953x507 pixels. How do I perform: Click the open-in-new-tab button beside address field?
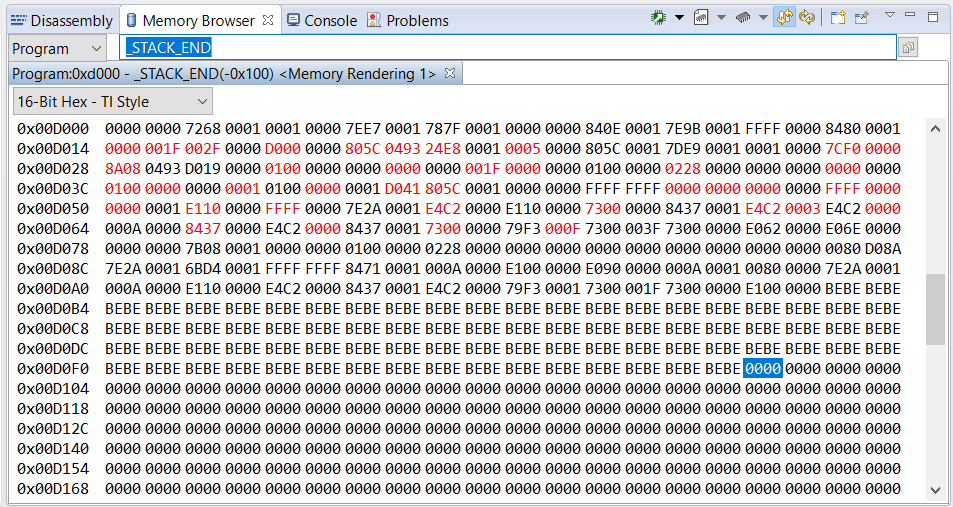click(x=909, y=48)
